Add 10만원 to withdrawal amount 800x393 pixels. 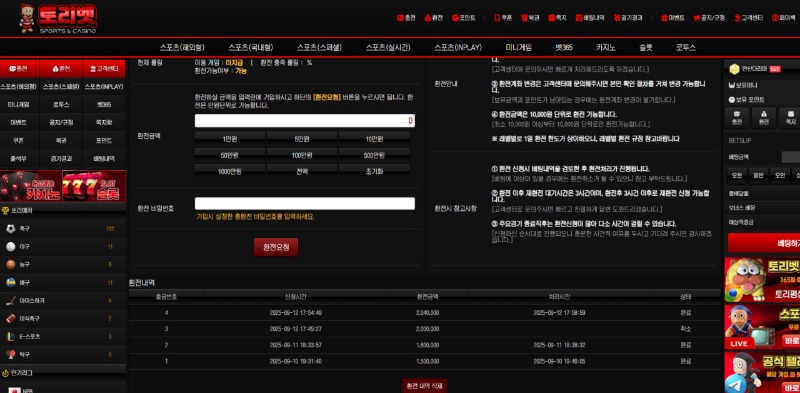click(374, 139)
